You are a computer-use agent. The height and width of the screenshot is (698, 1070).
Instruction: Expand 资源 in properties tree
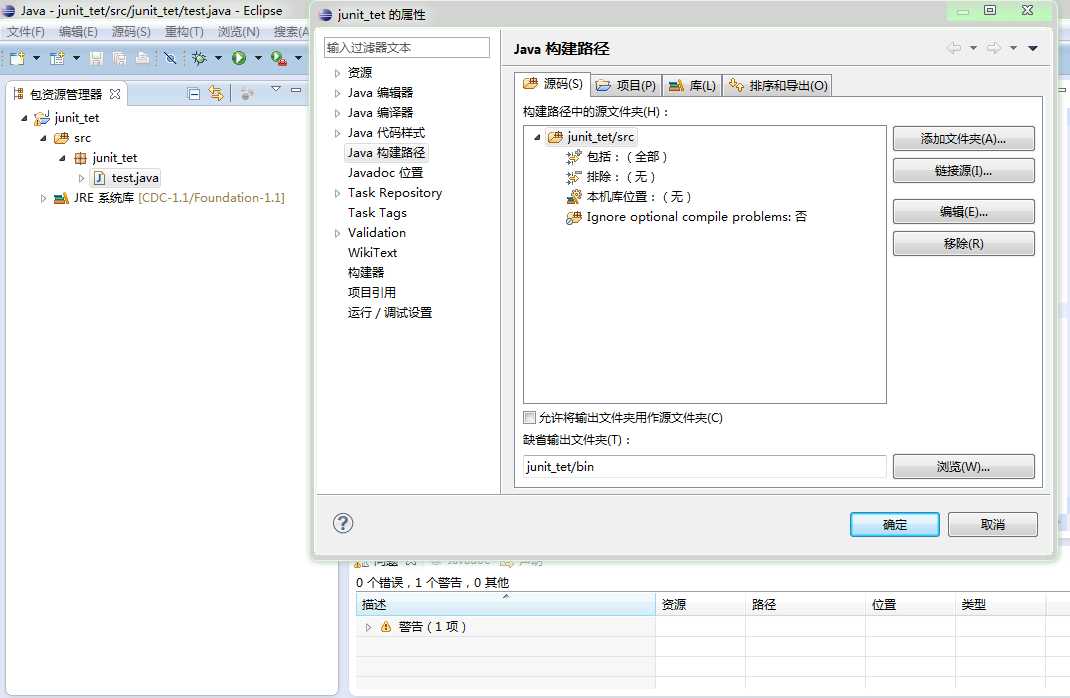click(337, 73)
